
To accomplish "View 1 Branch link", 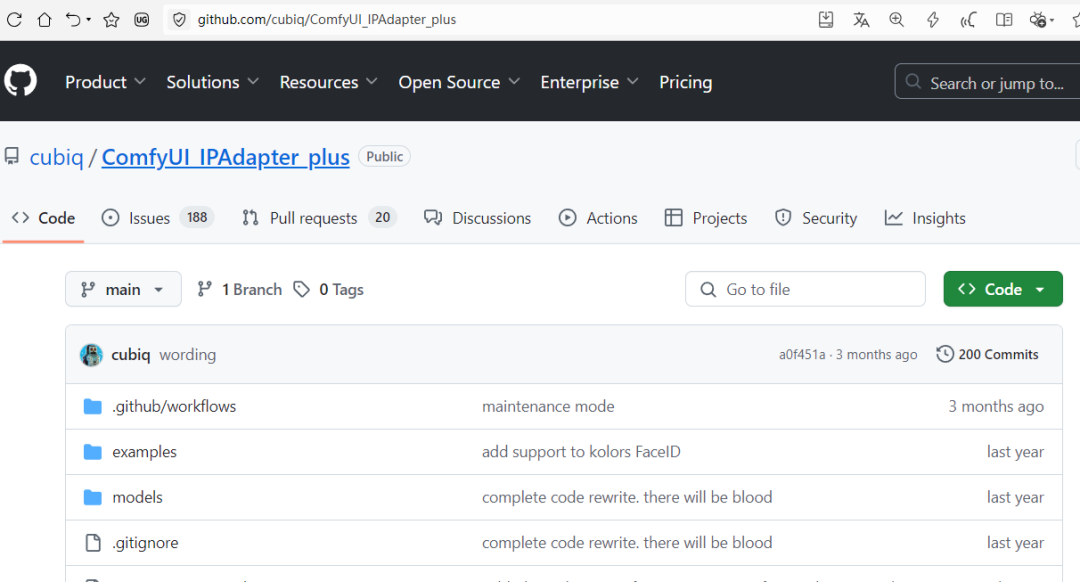I will point(240,289).
